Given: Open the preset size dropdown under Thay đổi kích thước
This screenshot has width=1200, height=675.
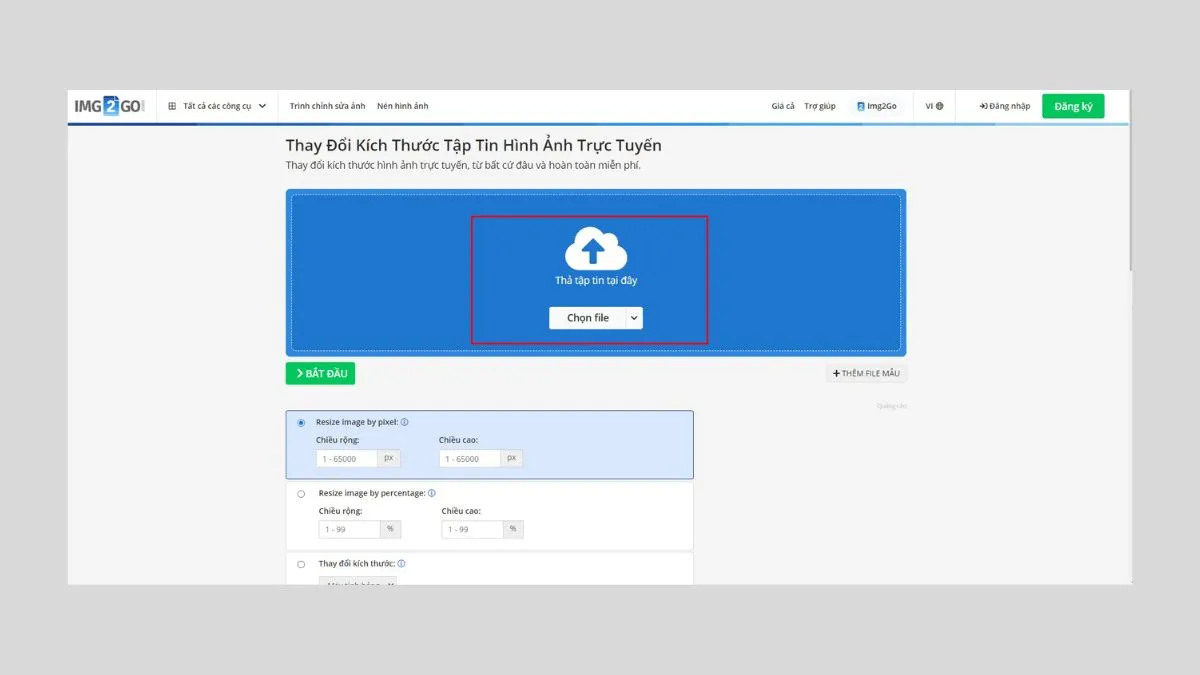Looking at the screenshot, I should click(x=358, y=581).
